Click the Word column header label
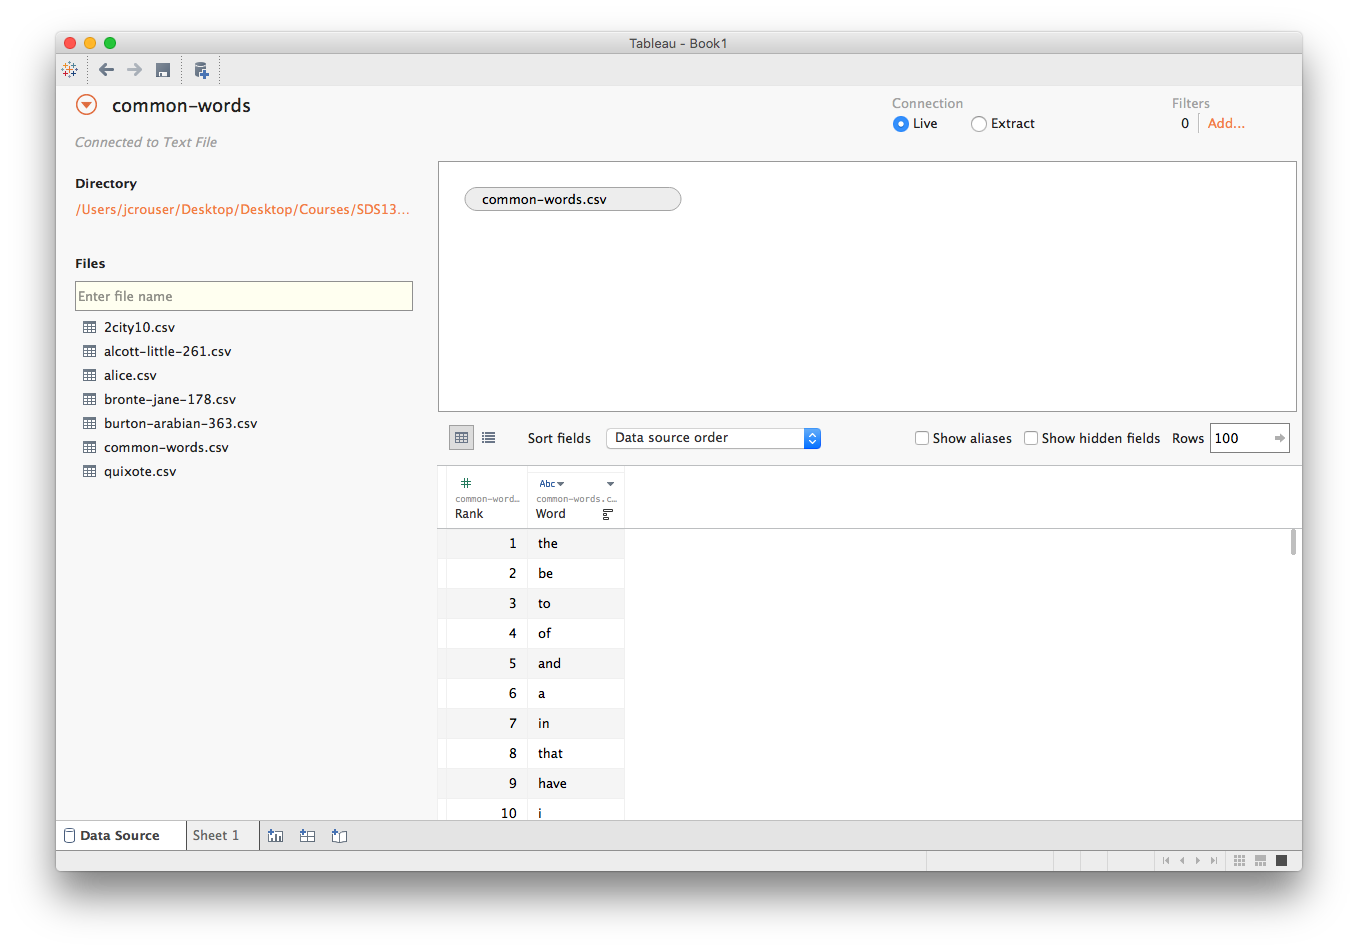This screenshot has width=1358, height=951. click(x=551, y=514)
